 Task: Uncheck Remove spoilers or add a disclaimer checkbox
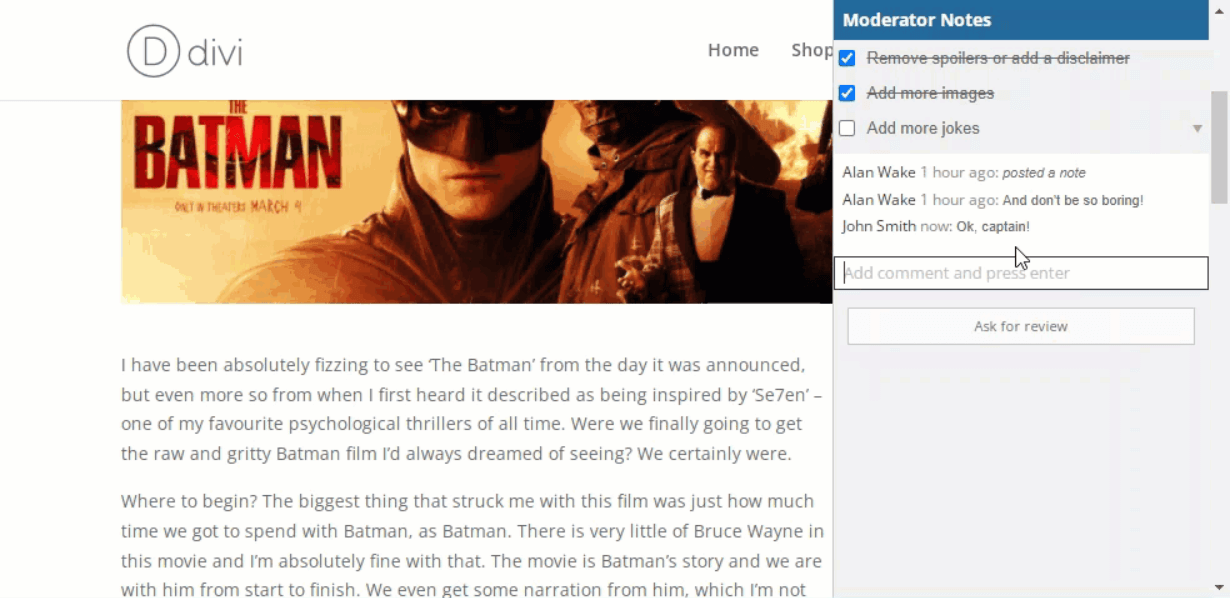pyautogui.click(x=847, y=58)
